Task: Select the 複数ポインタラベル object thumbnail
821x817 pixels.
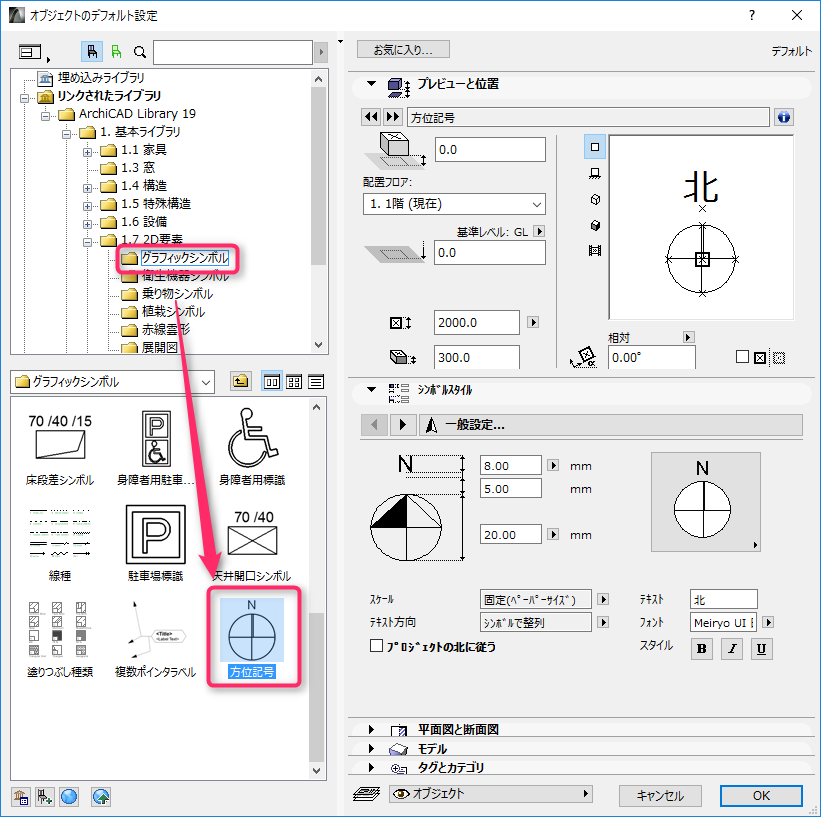Action: pos(156,630)
